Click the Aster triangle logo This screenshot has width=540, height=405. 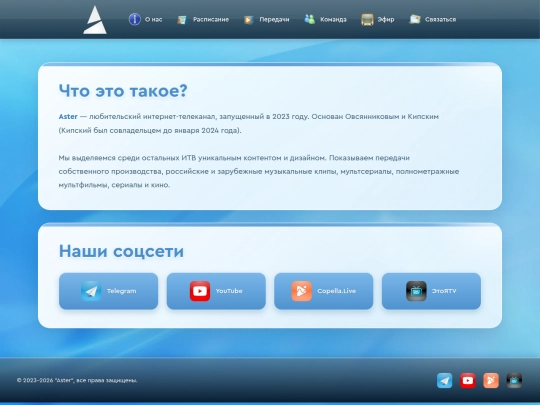tap(95, 20)
